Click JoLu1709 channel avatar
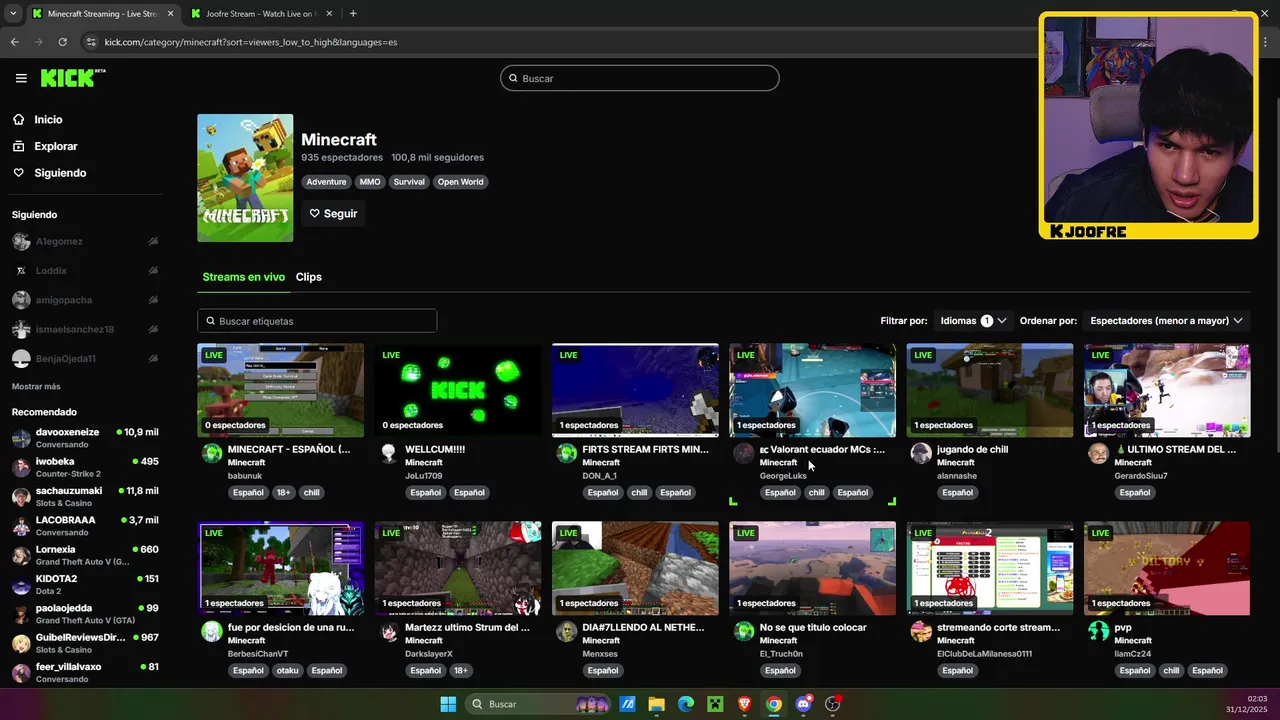The height and width of the screenshot is (720, 1280). (x=389, y=453)
